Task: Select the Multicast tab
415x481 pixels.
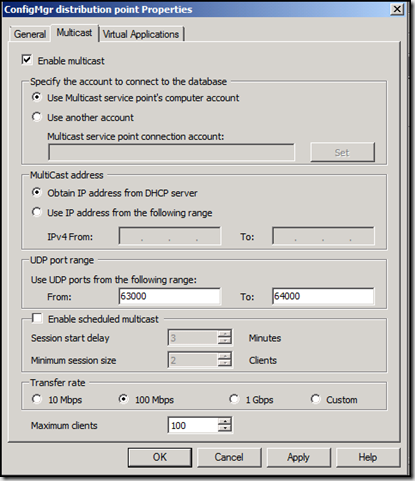Action: (x=74, y=33)
